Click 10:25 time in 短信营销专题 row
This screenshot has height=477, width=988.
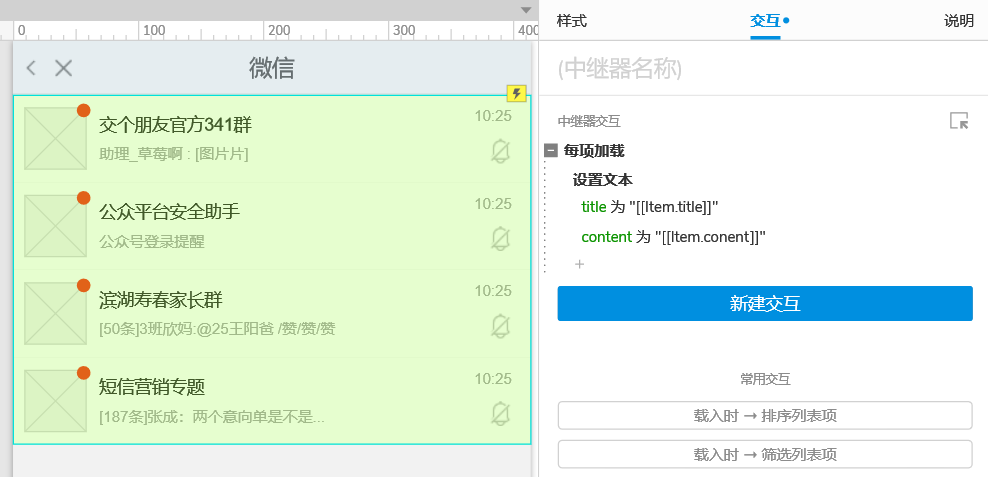point(493,379)
